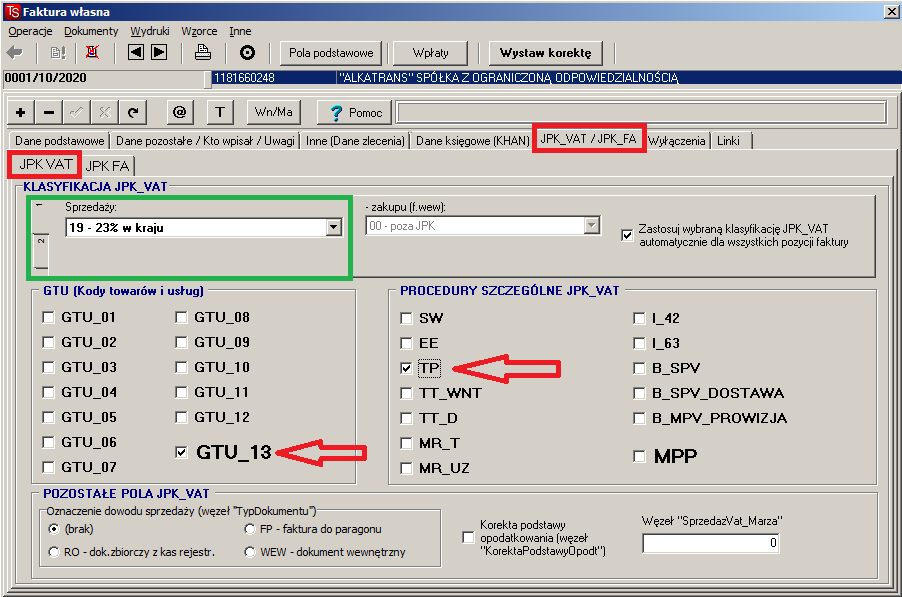Check the GTU_12 checkbox
This screenshot has width=902, height=597.
[181, 418]
